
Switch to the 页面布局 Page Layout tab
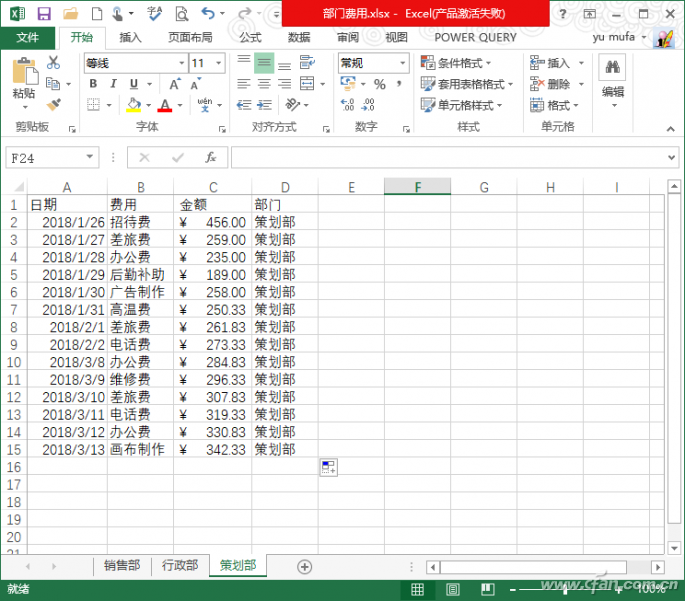[x=190, y=38]
